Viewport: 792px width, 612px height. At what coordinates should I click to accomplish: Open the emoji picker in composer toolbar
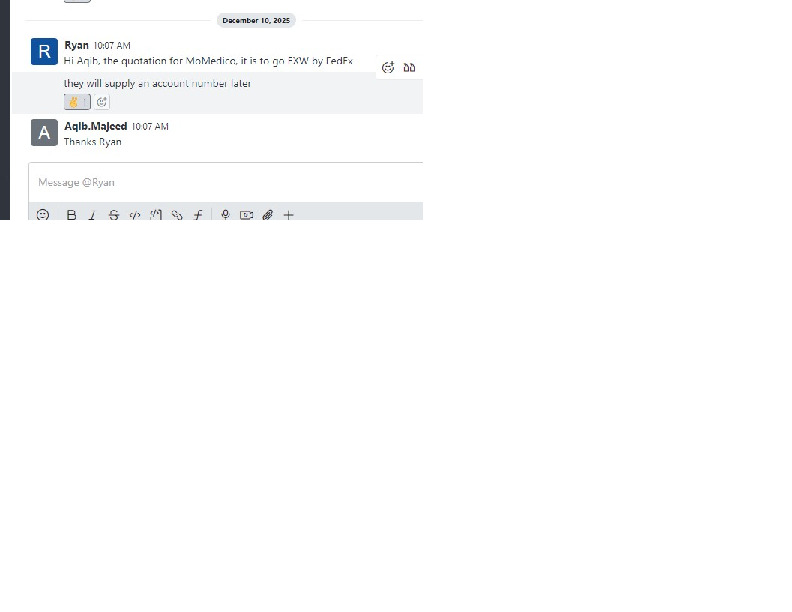point(43,215)
